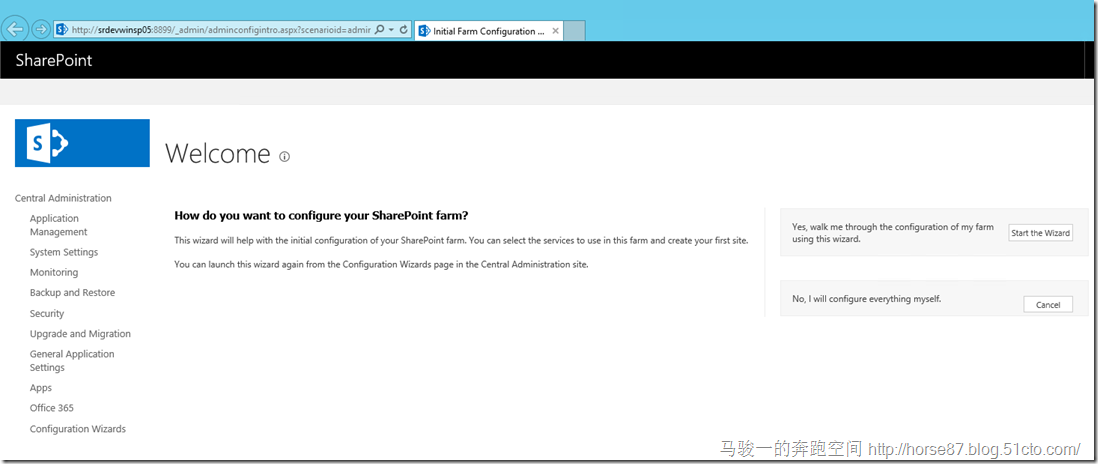This screenshot has width=1098, height=464.
Task: Click the search magnifier icon in address bar
Action: pyautogui.click(x=380, y=30)
